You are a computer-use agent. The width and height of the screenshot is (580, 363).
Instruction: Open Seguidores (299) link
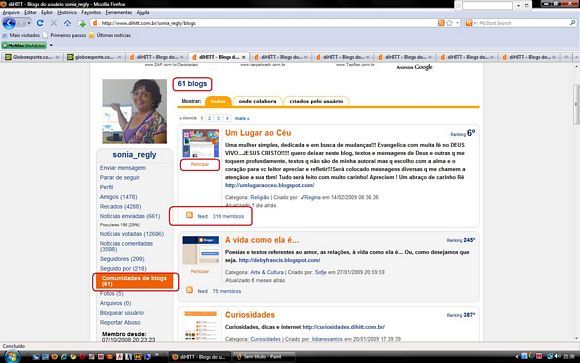[122, 259]
